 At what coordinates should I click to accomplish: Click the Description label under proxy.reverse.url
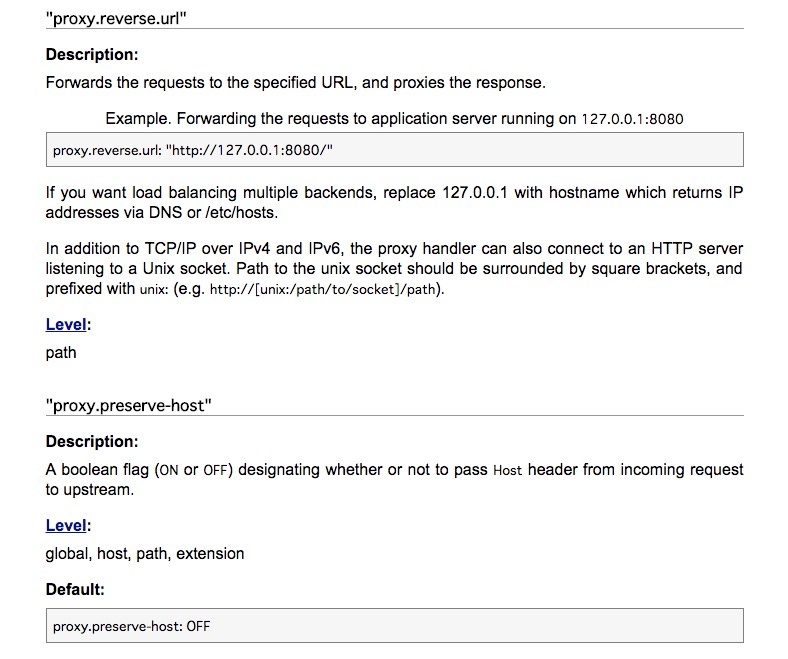[x=92, y=54]
